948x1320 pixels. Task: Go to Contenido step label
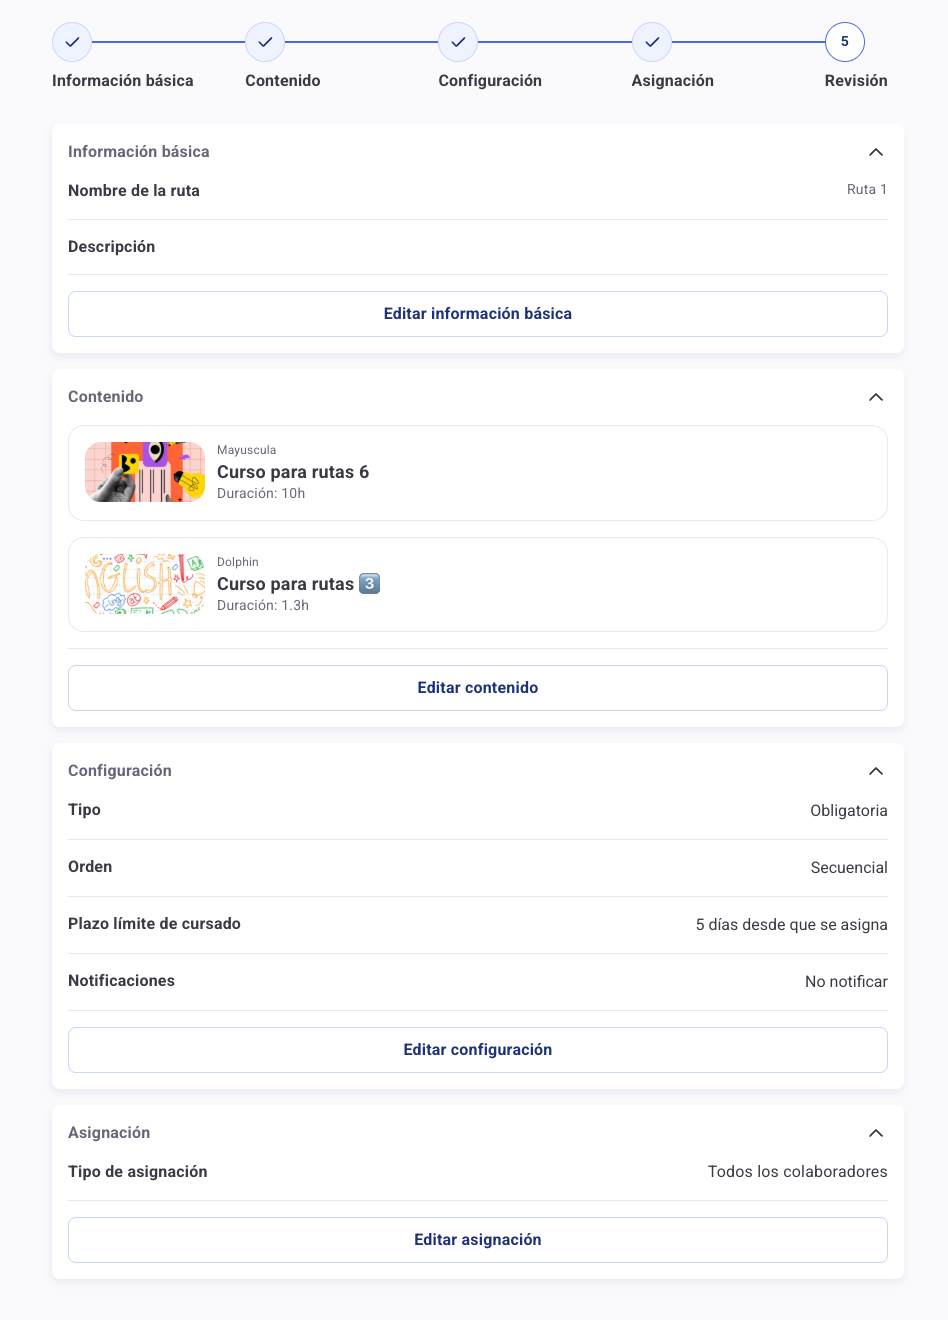(283, 81)
